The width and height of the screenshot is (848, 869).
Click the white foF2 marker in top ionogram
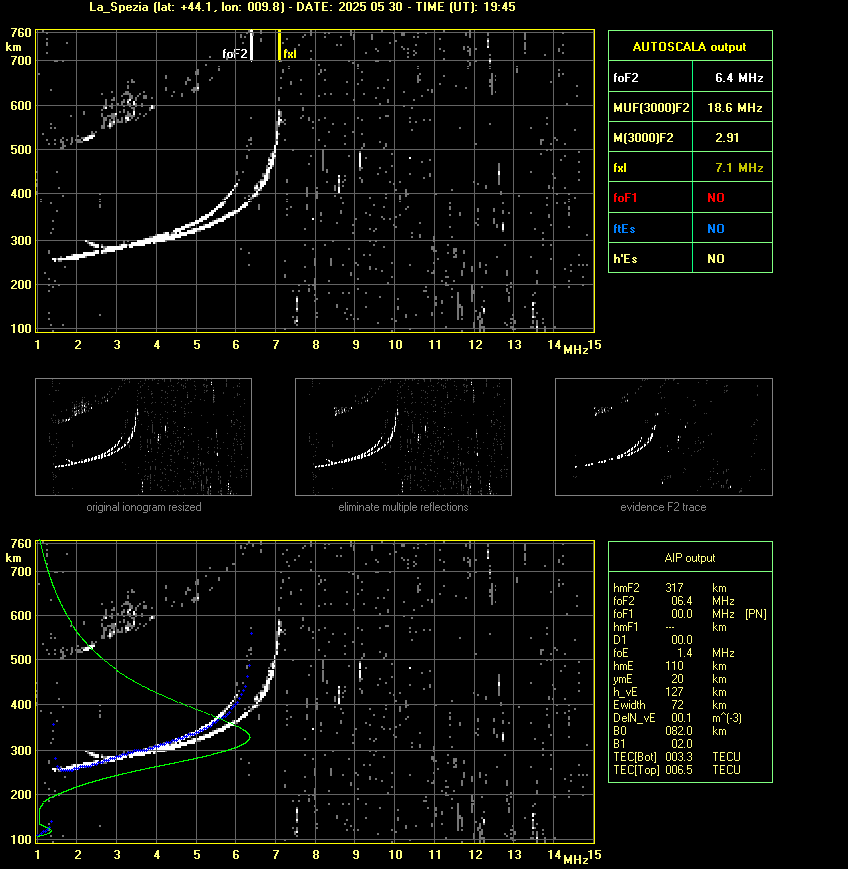point(251,45)
